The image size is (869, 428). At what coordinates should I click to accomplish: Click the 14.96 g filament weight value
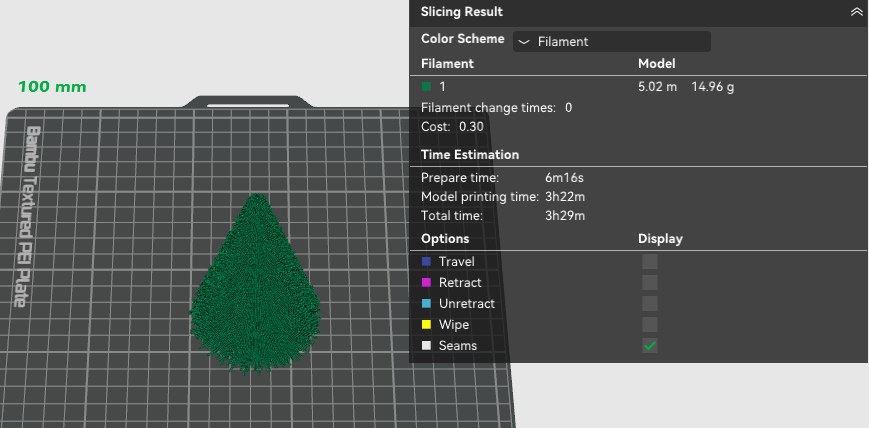point(713,87)
